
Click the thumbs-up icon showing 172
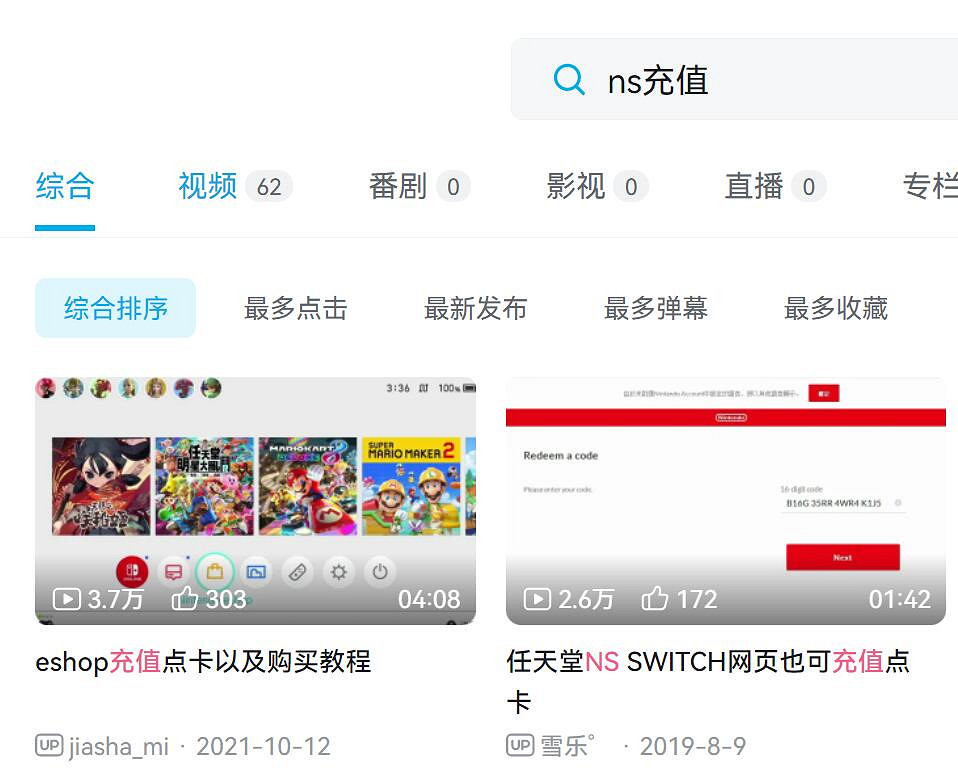tap(655, 598)
